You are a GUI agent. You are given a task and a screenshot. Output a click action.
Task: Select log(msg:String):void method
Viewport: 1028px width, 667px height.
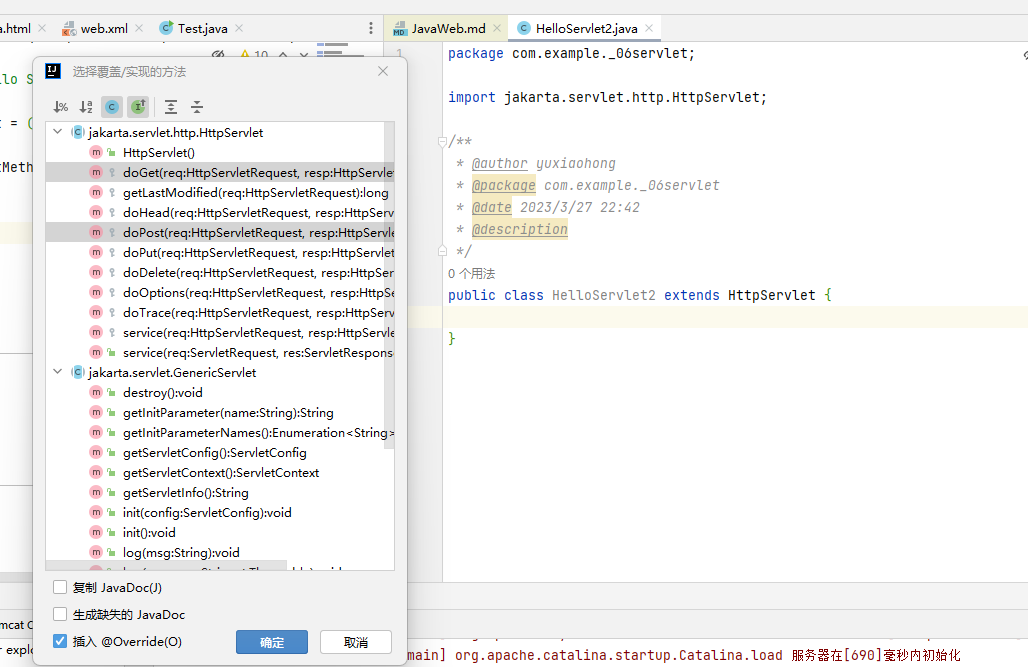tap(220, 553)
